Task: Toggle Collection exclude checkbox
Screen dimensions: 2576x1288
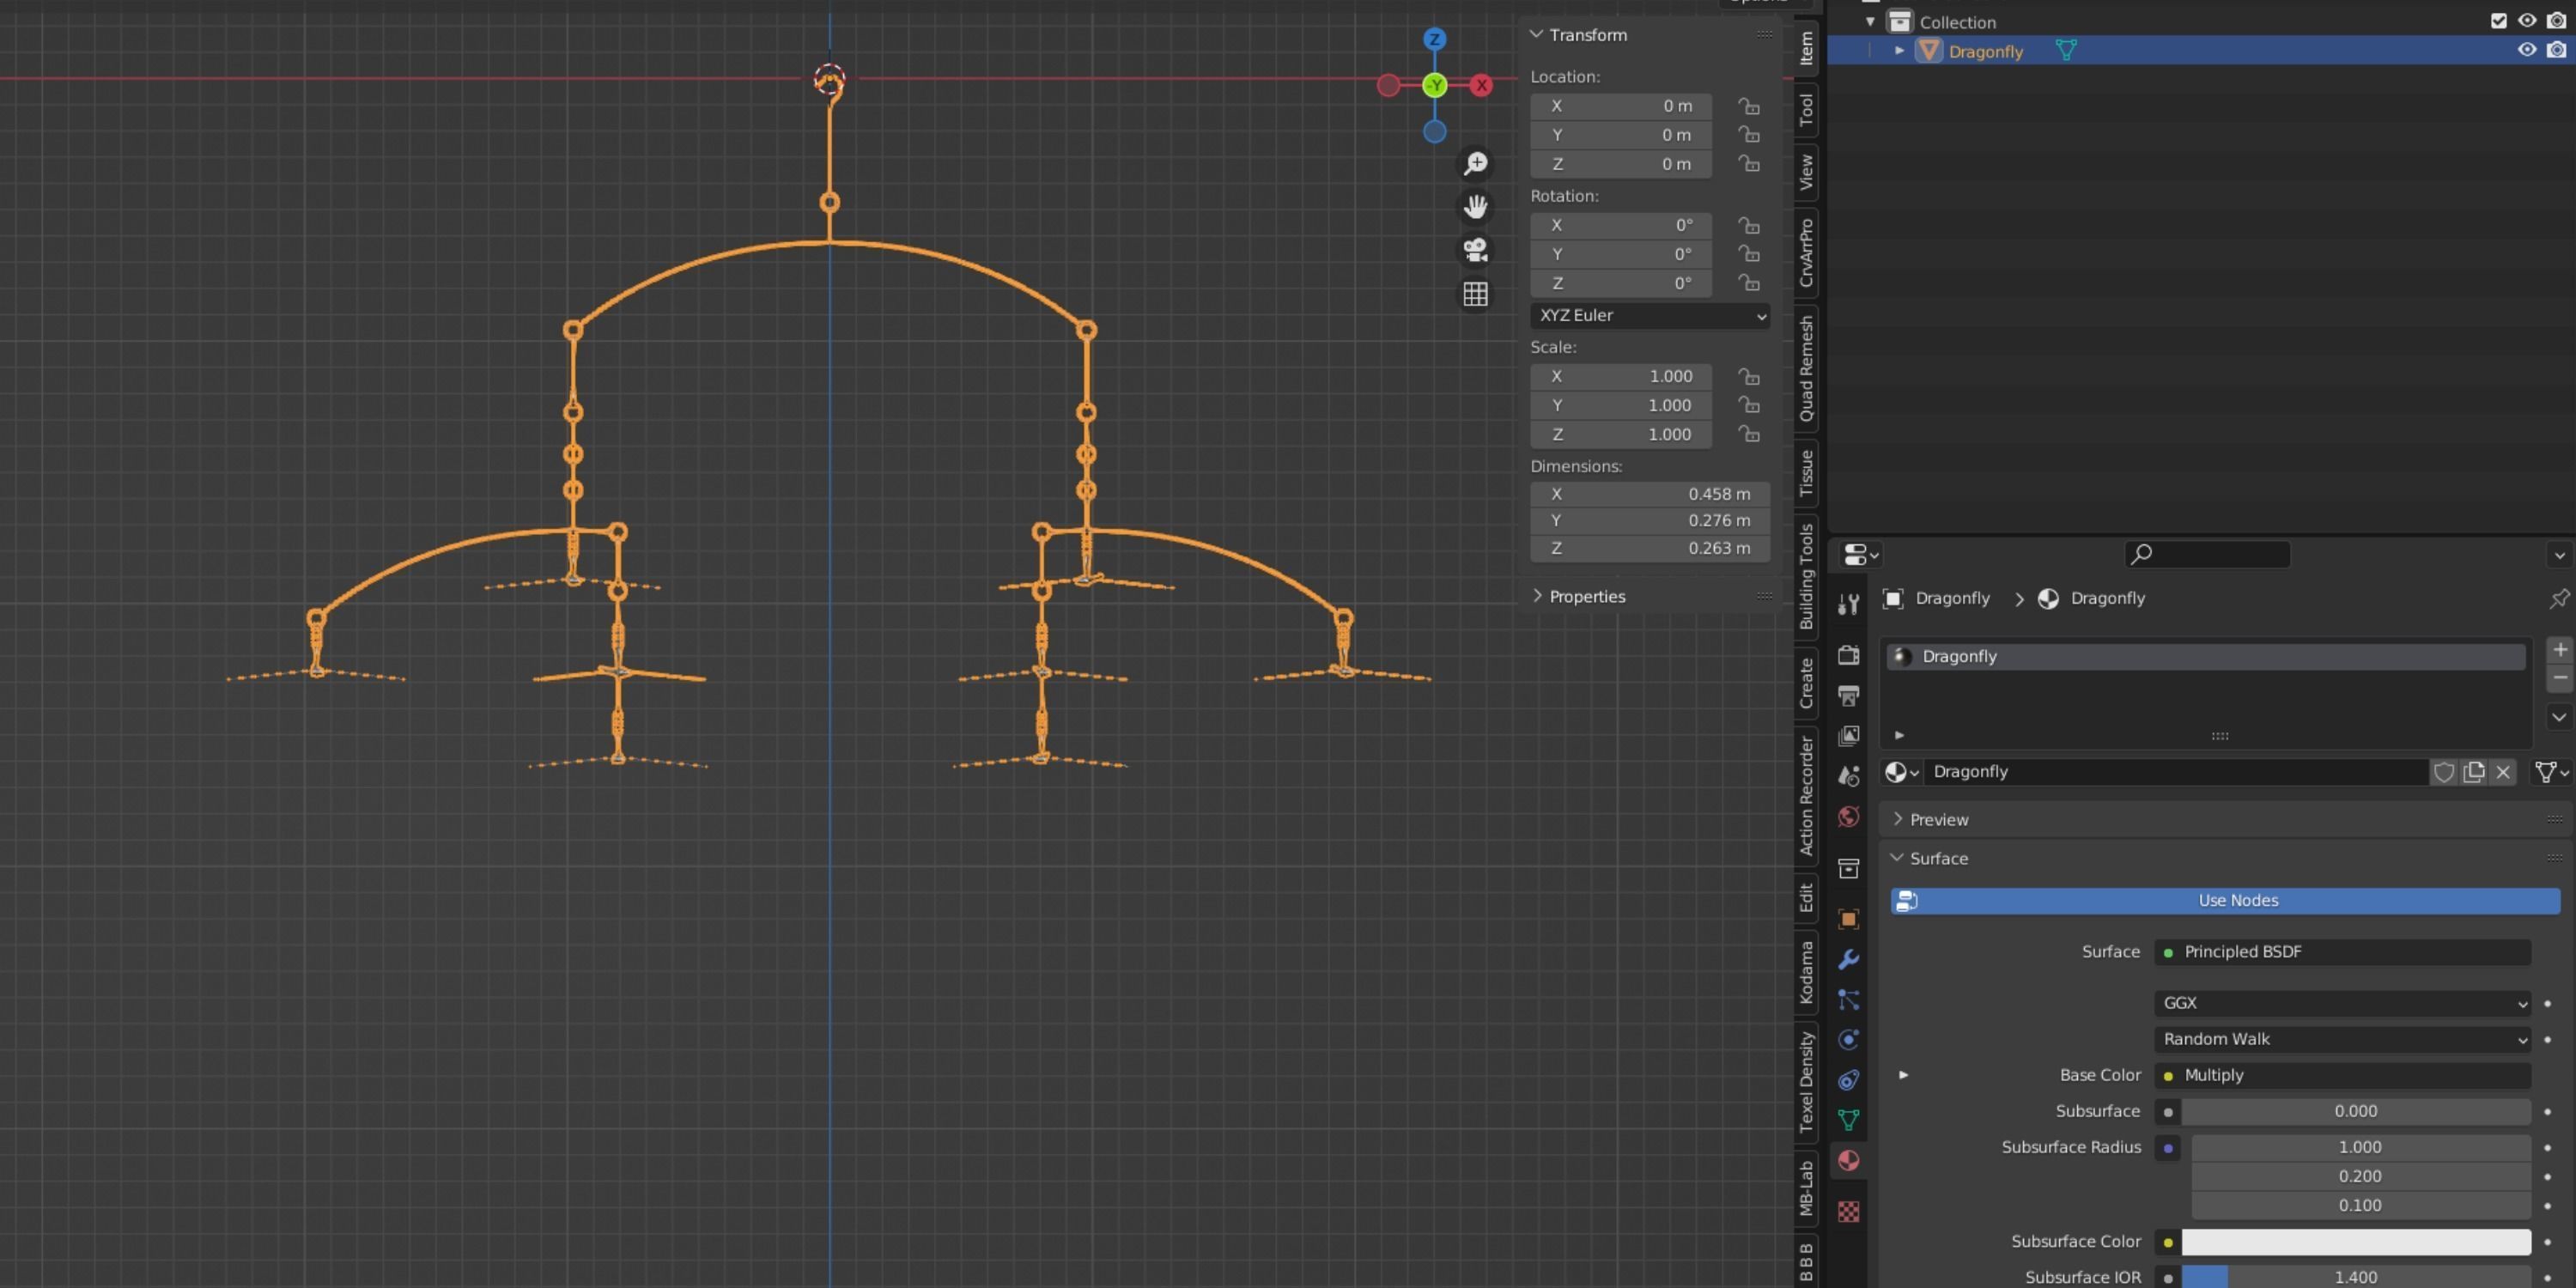Action: [2498, 21]
